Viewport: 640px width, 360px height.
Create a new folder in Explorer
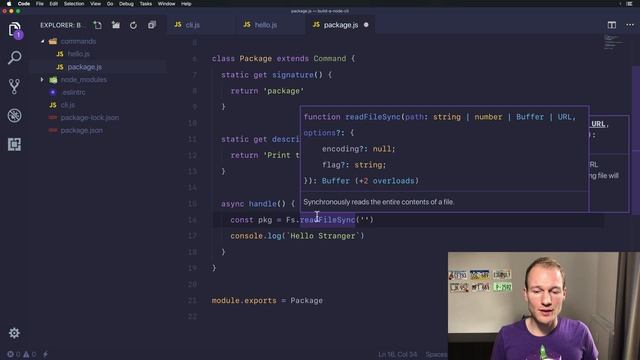pos(116,25)
